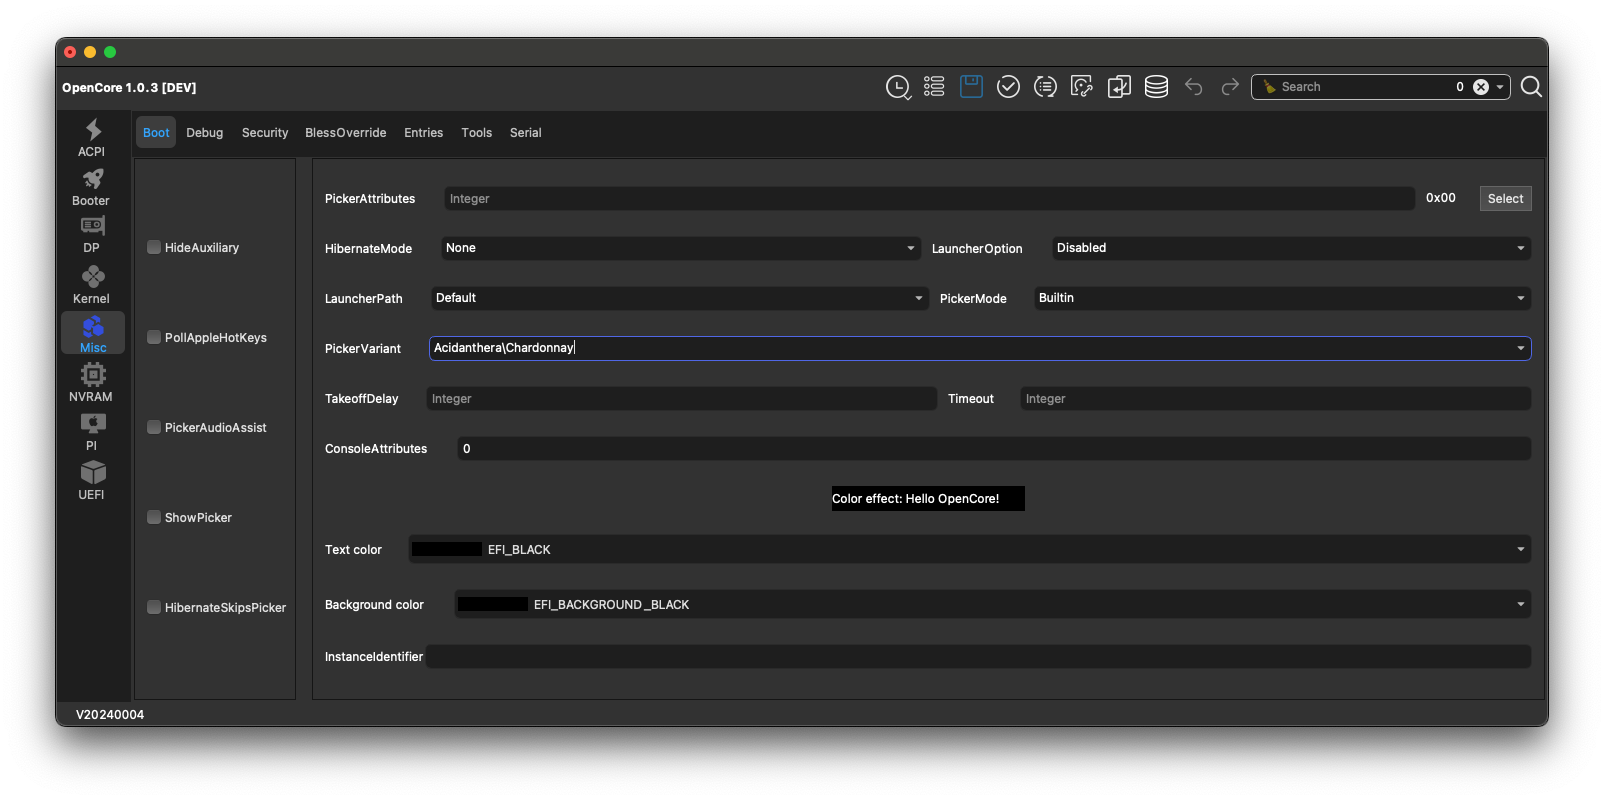Viewport: 1604px width, 800px height.
Task: Click the 0x00 hex value
Action: coord(1441,198)
